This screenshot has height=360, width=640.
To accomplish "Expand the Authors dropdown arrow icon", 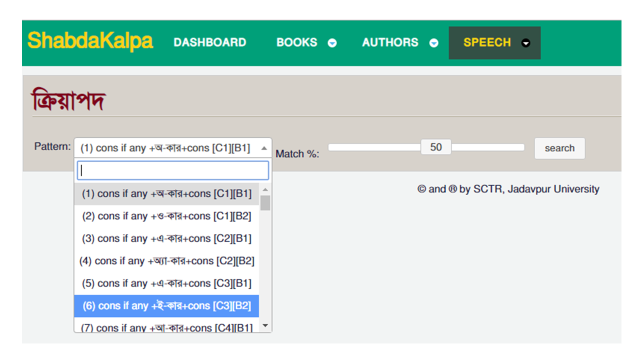I will (x=434, y=43).
